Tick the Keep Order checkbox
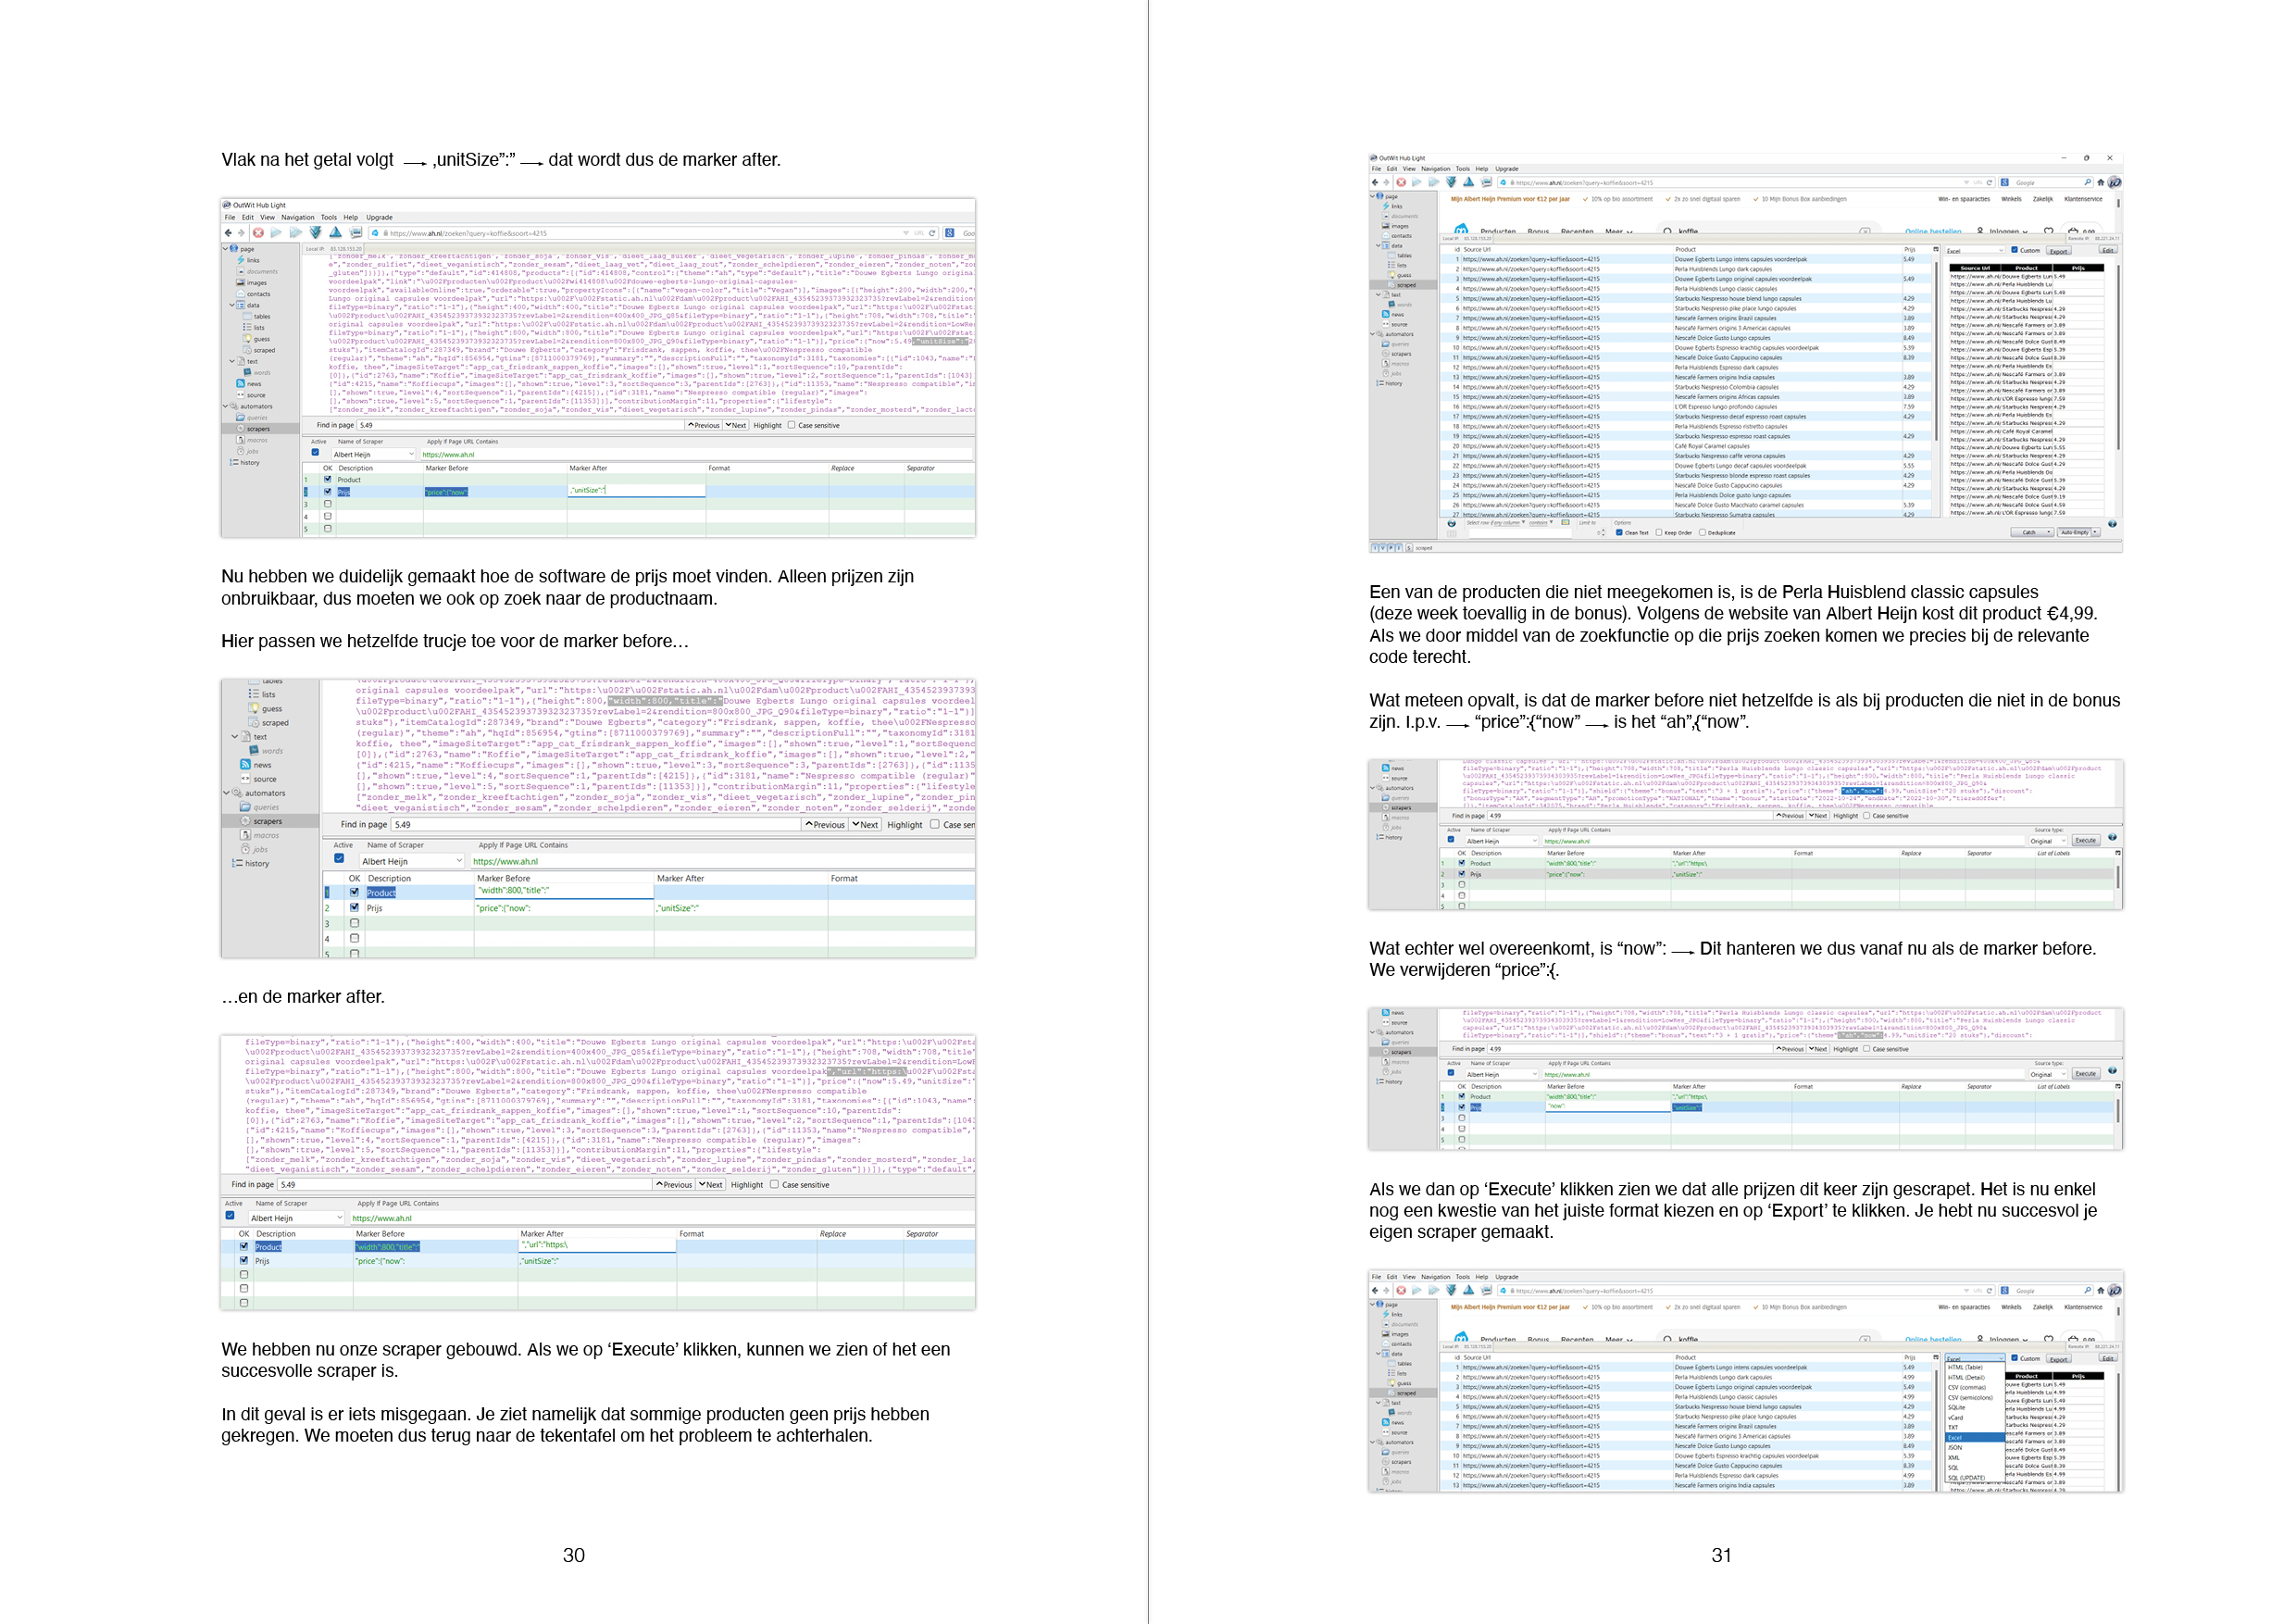 [1659, 533]
